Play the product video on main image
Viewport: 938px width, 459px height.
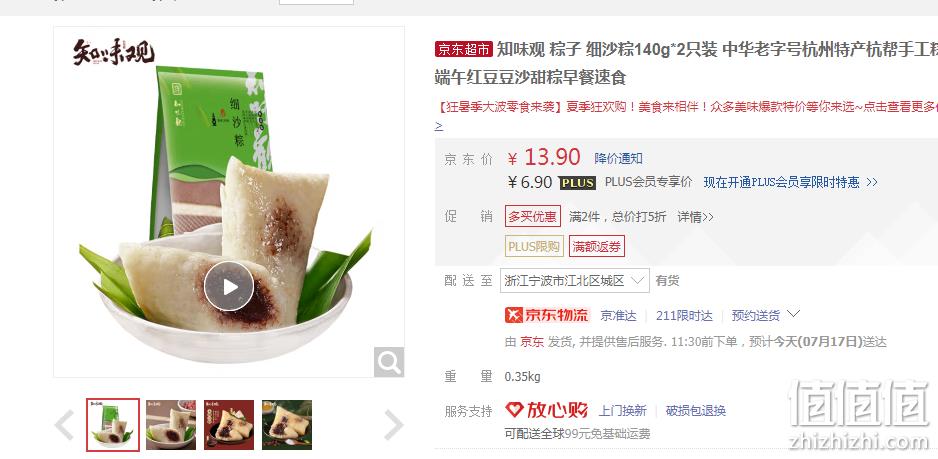(x=229, y=287)
